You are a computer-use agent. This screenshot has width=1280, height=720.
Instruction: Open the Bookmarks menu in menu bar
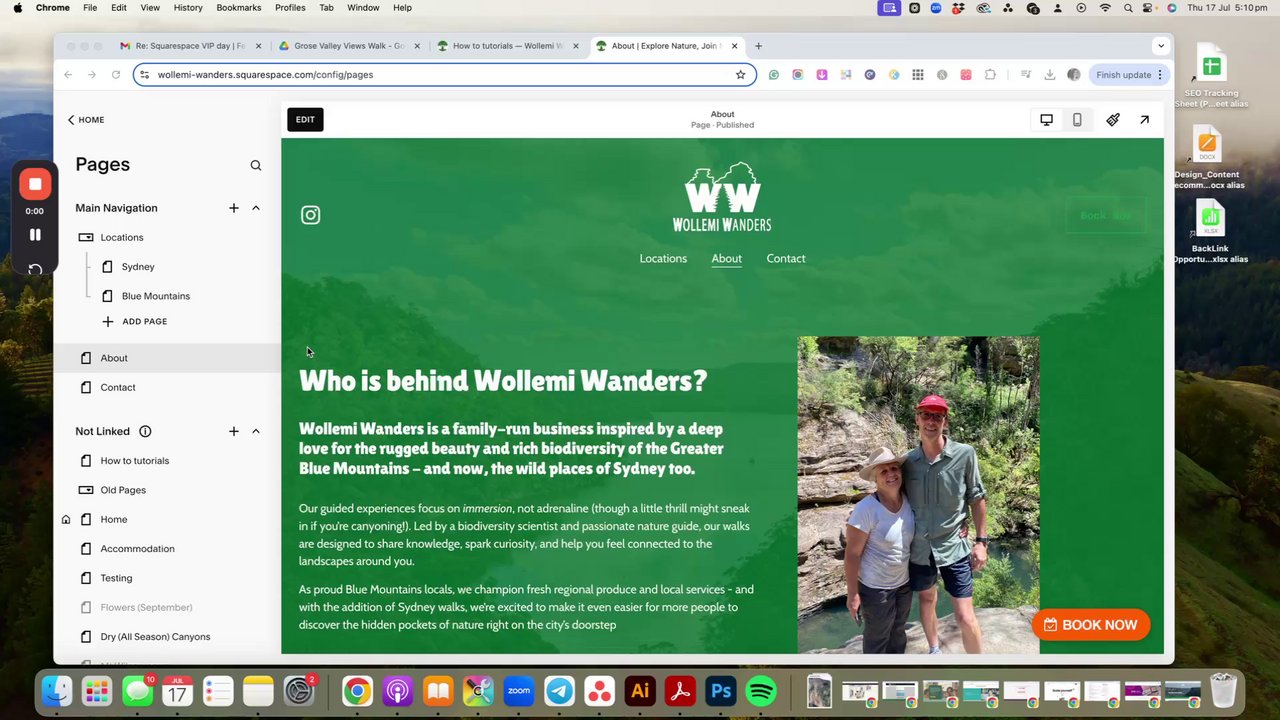click(238, 8)
